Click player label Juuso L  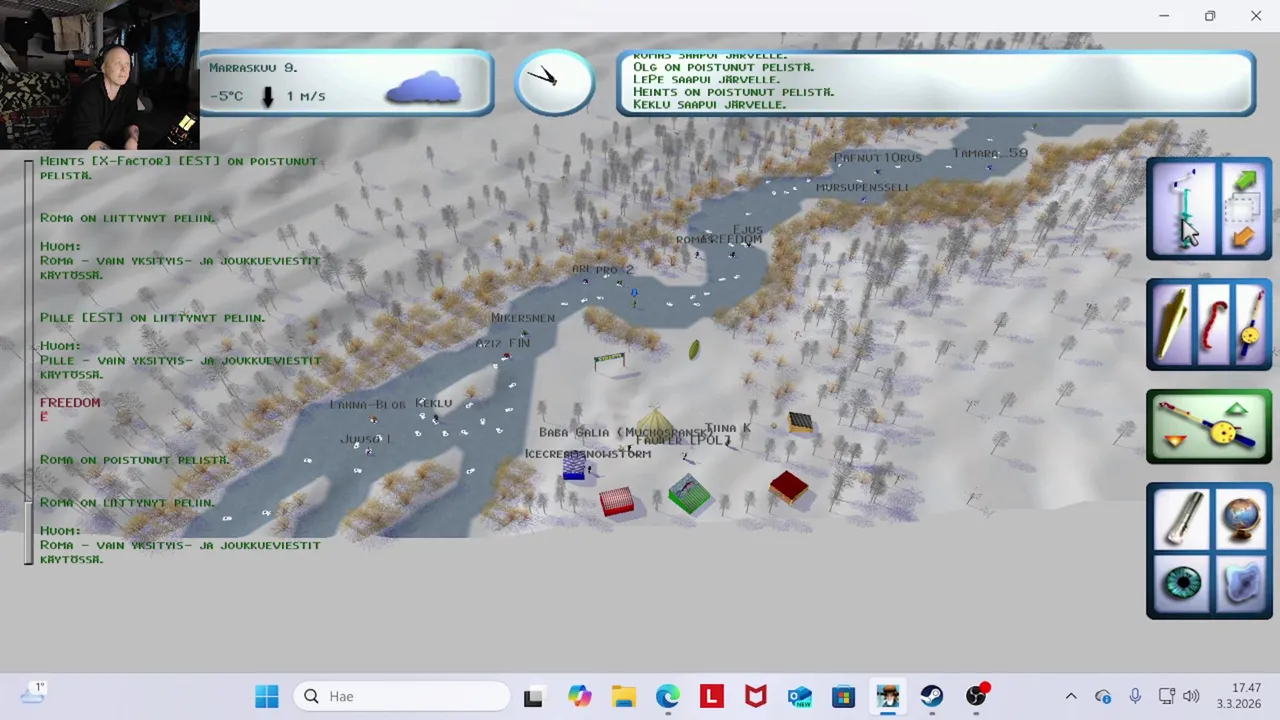coord(365,439)
